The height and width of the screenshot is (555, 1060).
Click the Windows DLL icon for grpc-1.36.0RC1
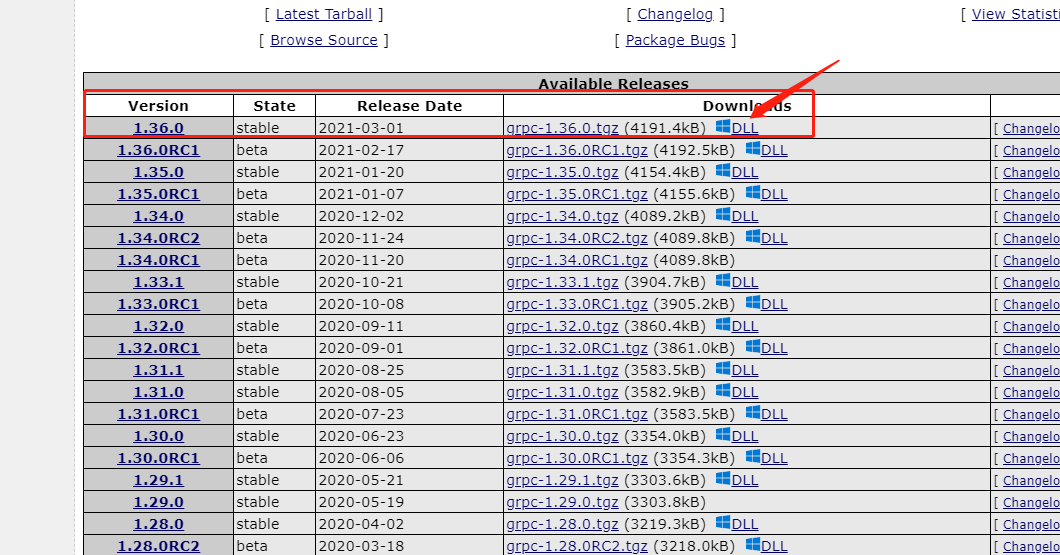(x=752, y=149)
